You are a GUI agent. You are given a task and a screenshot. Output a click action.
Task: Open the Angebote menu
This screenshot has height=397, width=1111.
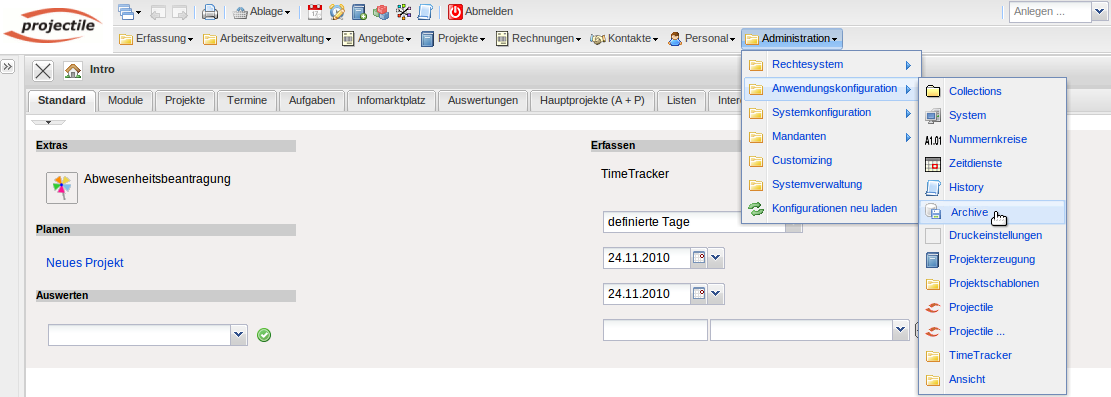377,39
